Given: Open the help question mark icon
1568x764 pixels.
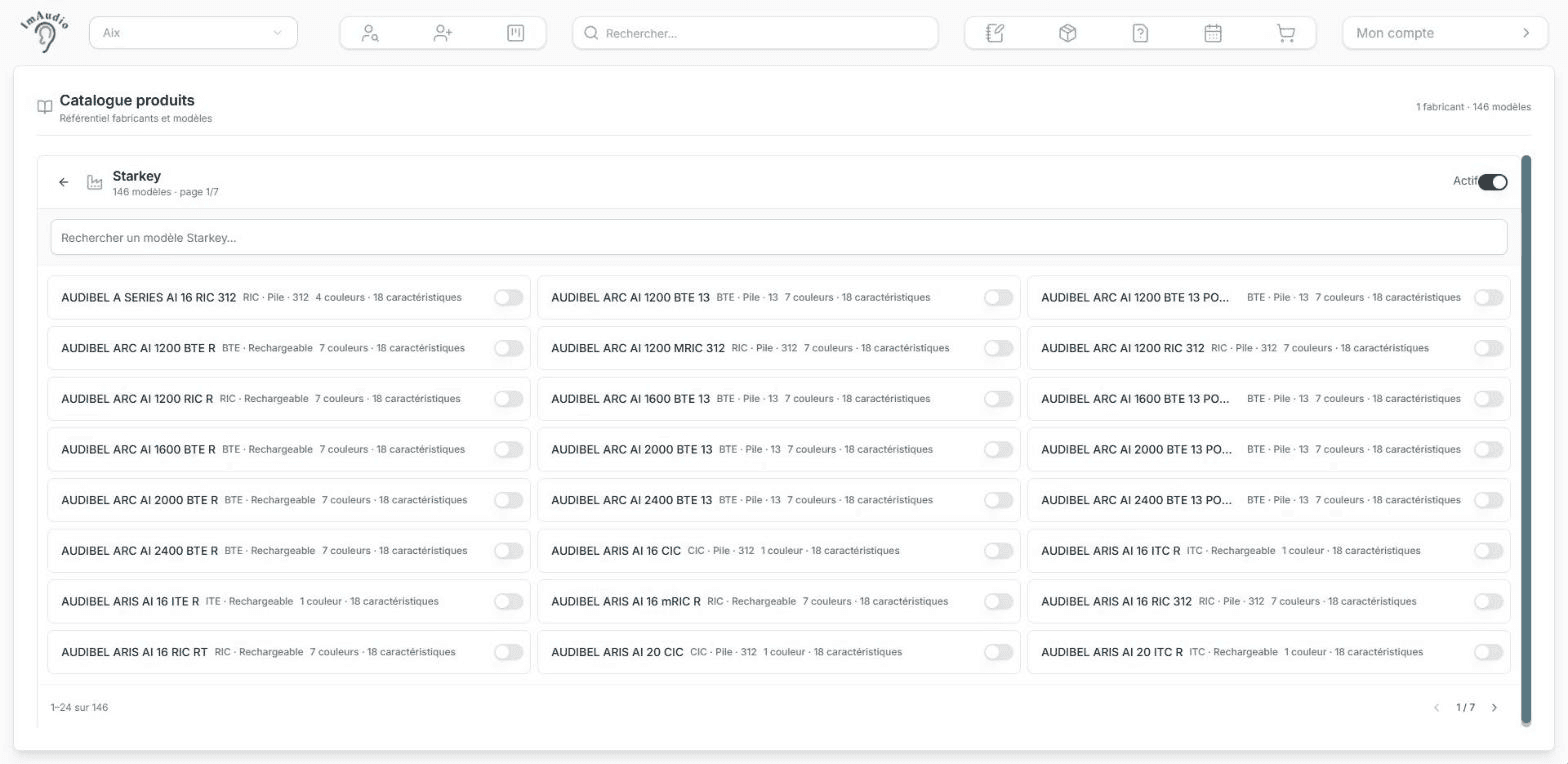Looking at the screenshot, I should click(1140, 33).
